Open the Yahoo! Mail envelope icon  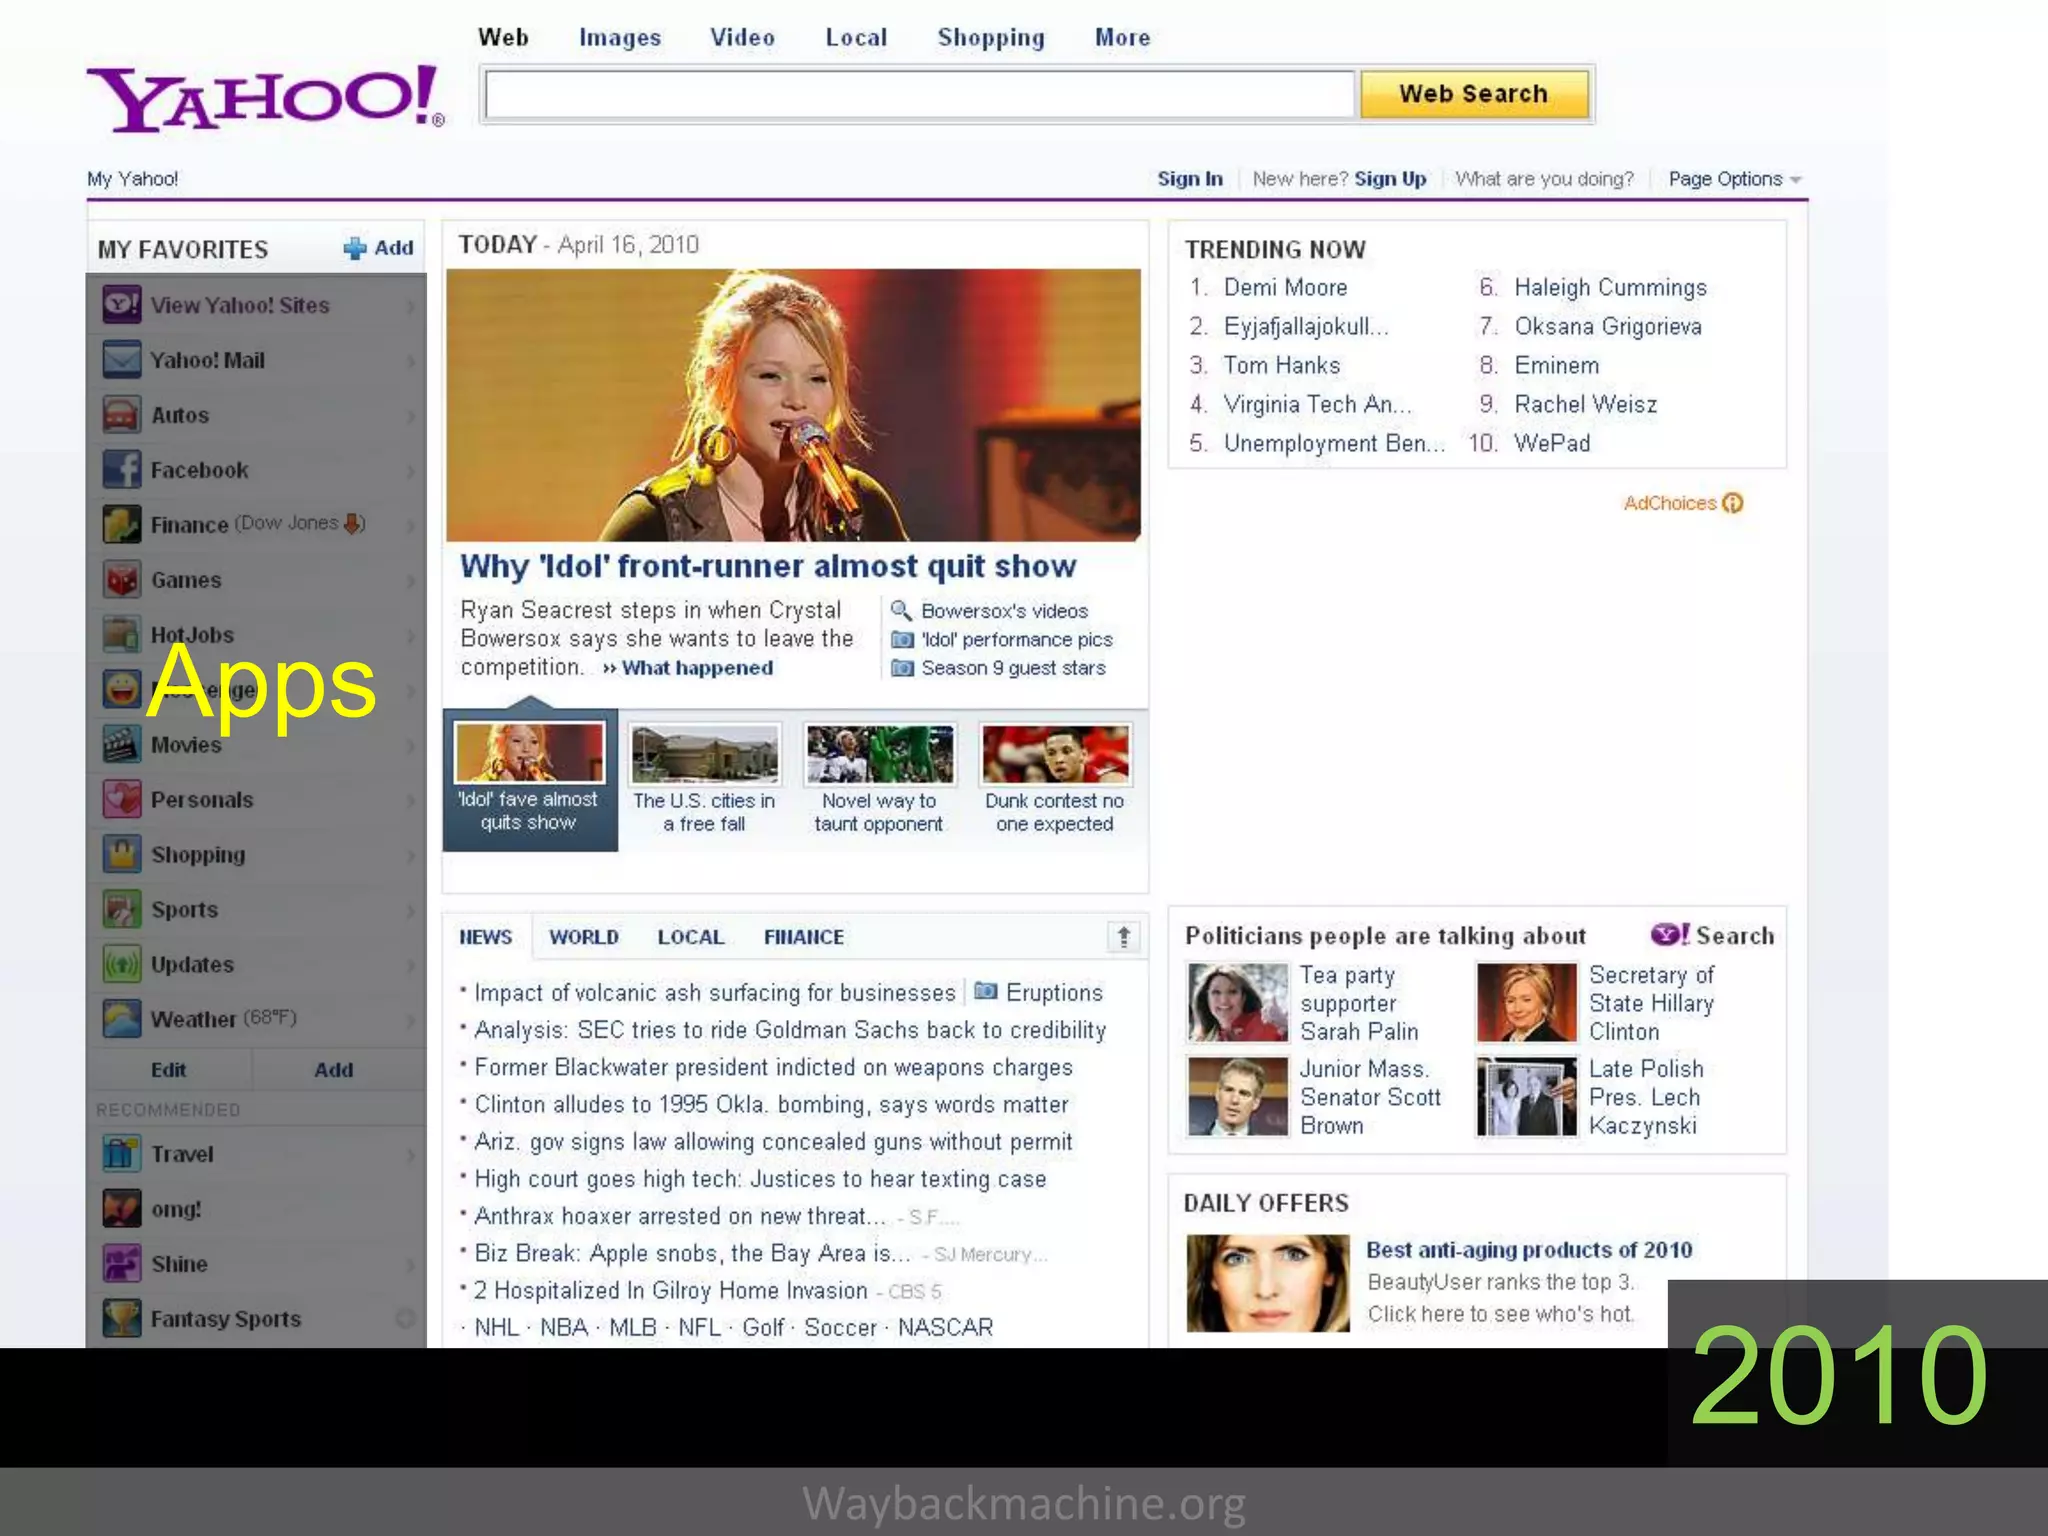(122, 360)
